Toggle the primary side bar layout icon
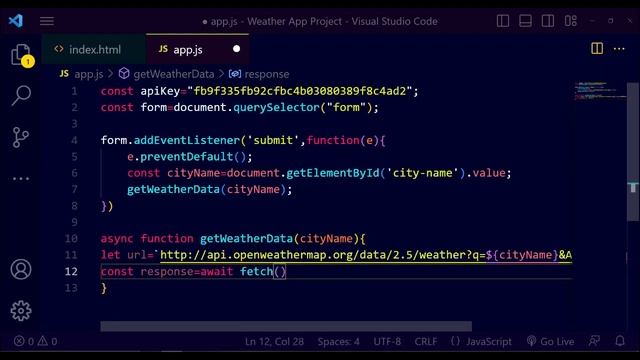 tap(503, 21)
